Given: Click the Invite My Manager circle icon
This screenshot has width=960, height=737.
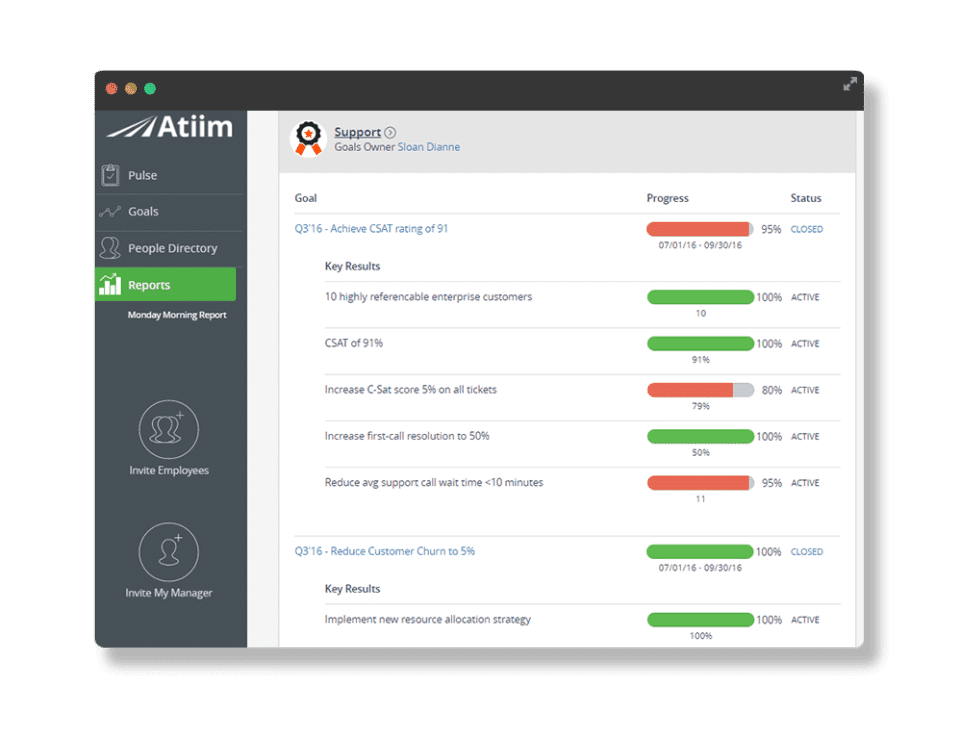Looking at the screenshot, I should tap(169, 552).
